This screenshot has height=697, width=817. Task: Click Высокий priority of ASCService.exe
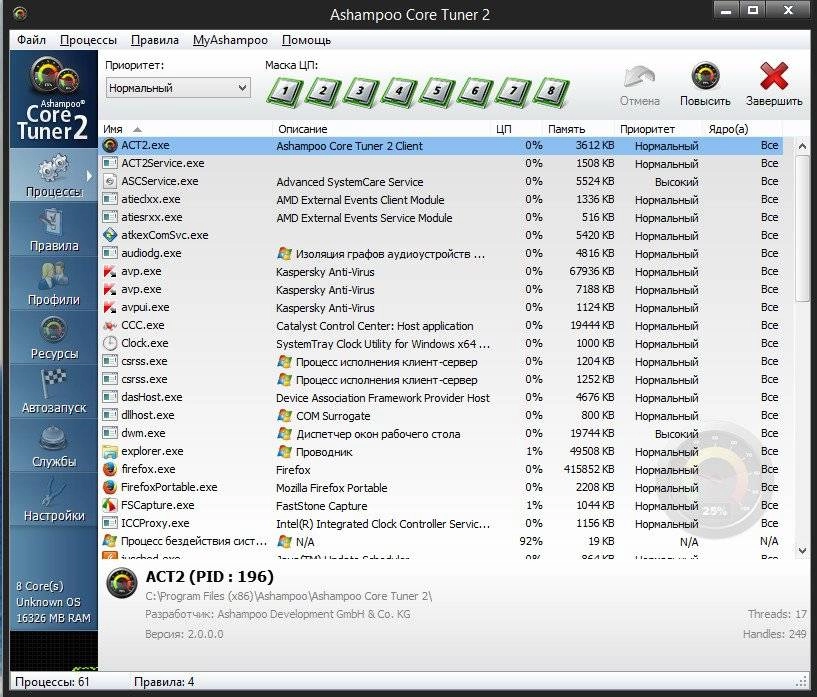pyautogui.click(x=676, y=182)
